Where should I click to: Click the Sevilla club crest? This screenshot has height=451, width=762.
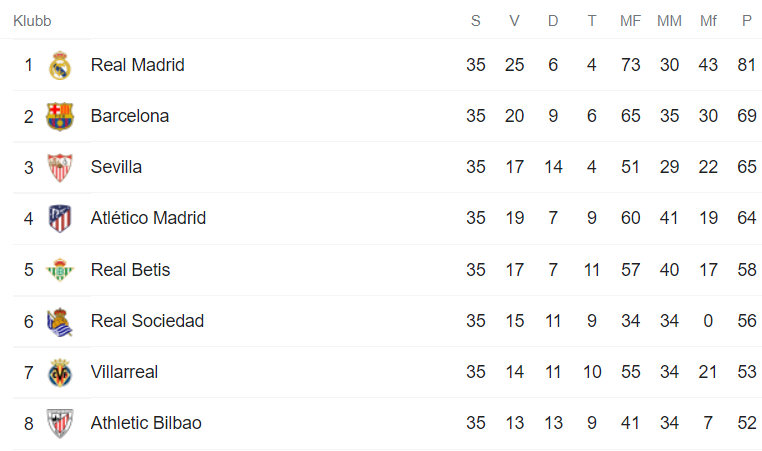pyautogui.click(x=60, y=167)
